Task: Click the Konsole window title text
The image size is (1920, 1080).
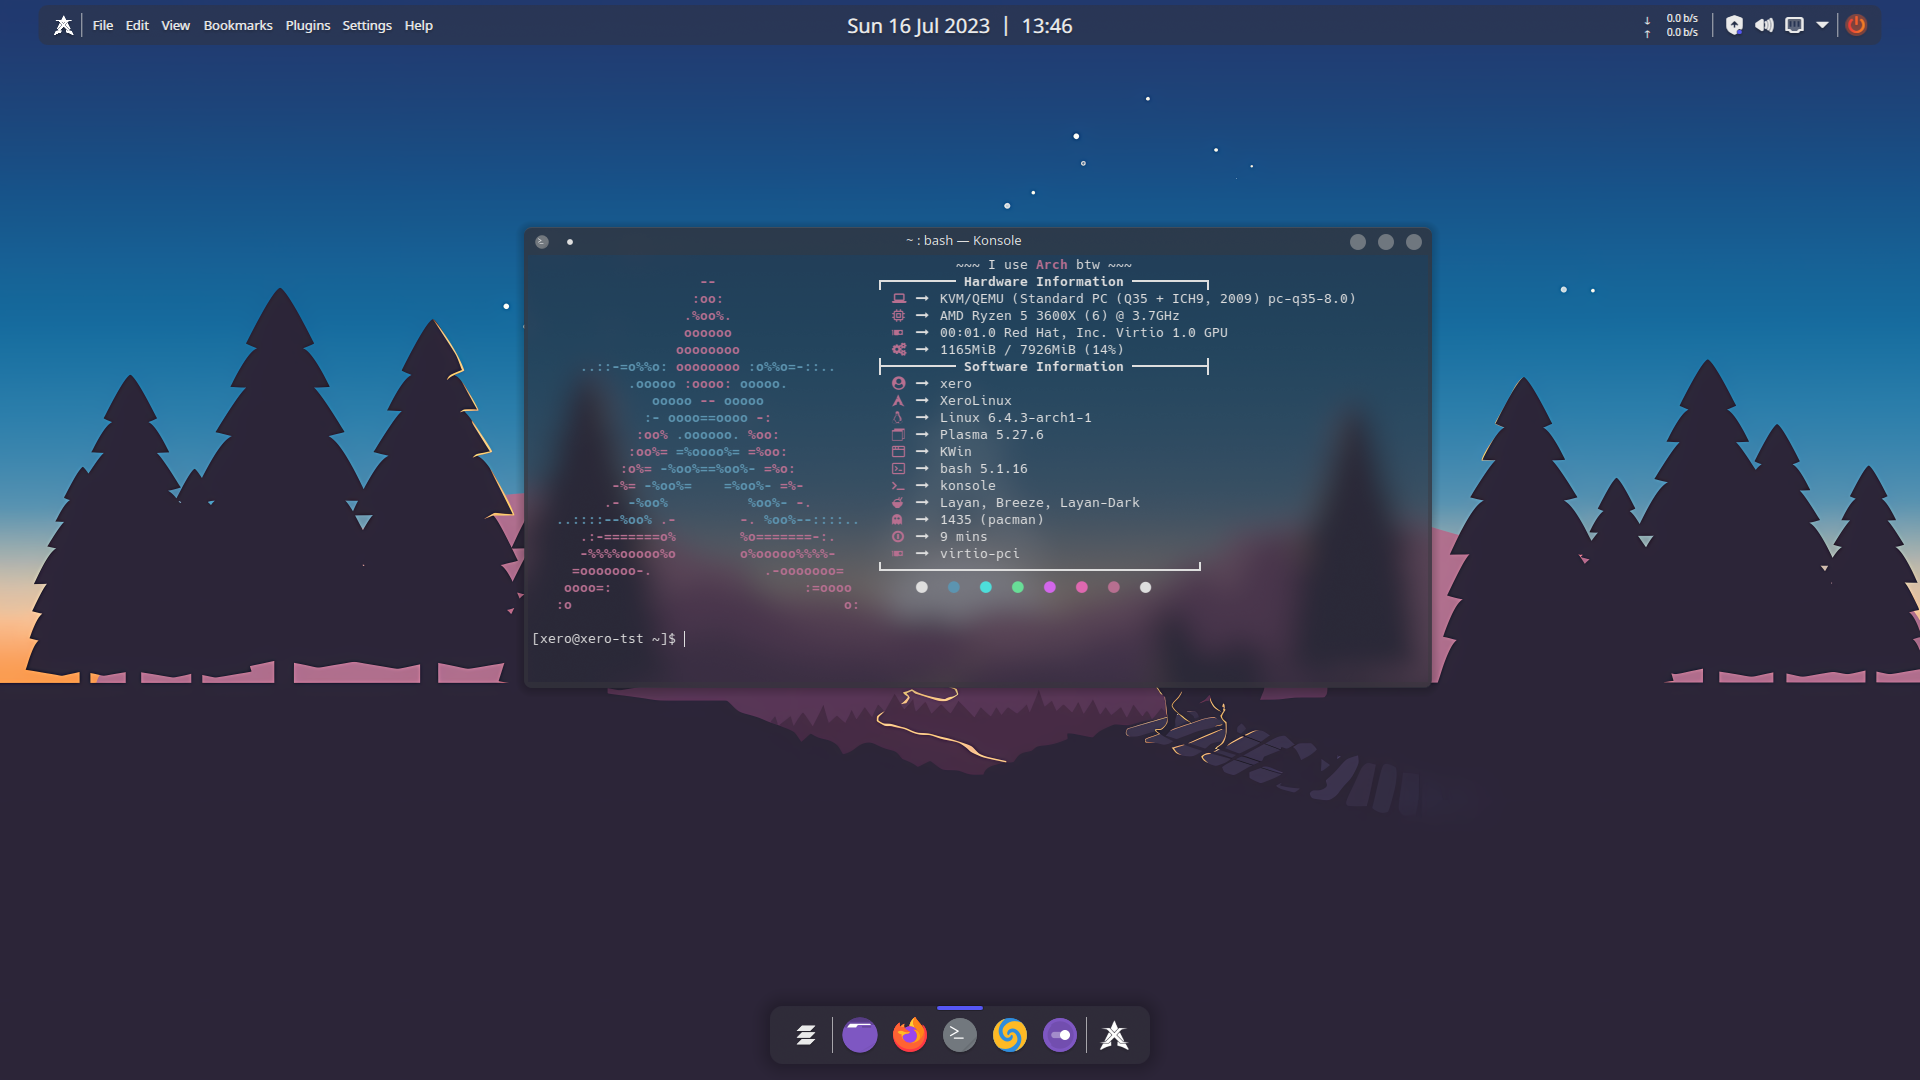Action: pyautogui.click(x=964, y=241)
